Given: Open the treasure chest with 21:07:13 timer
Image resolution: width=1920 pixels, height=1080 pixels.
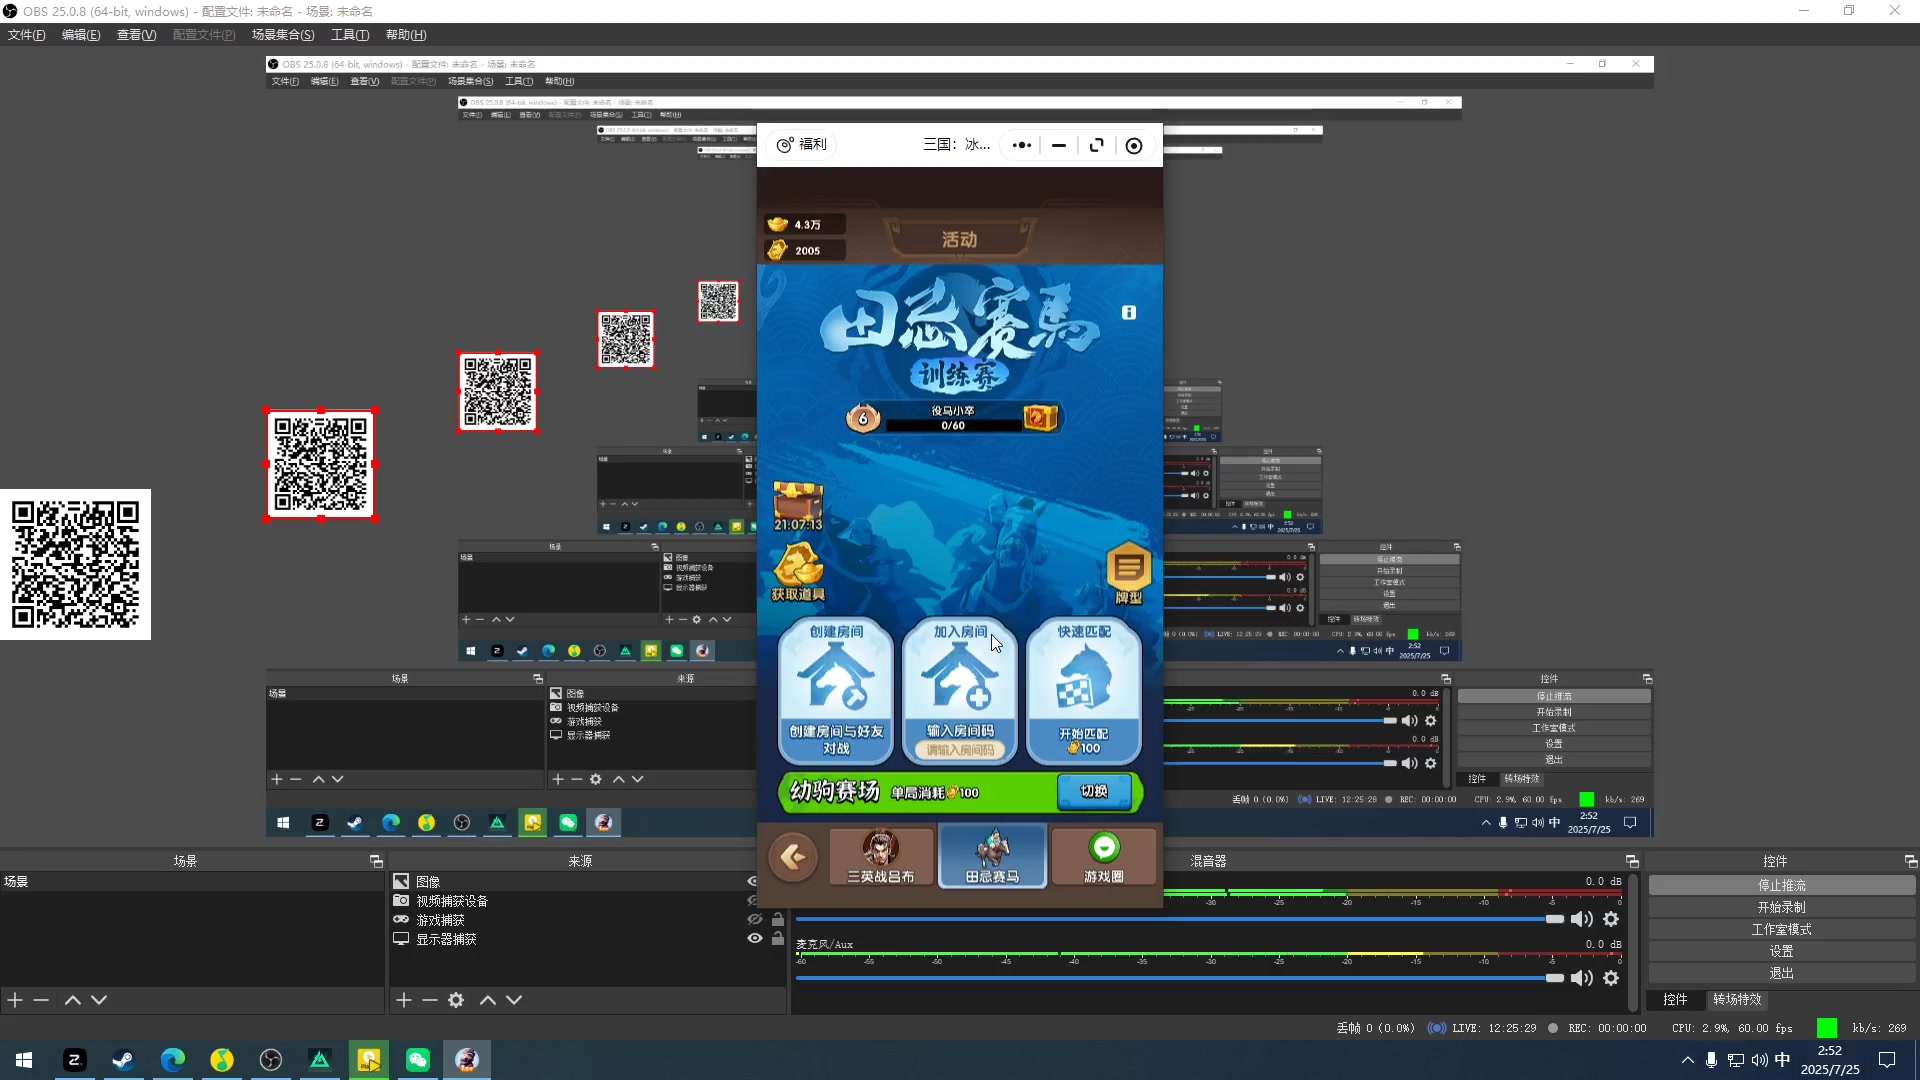Looking at the screenshot, I should 798,506.
